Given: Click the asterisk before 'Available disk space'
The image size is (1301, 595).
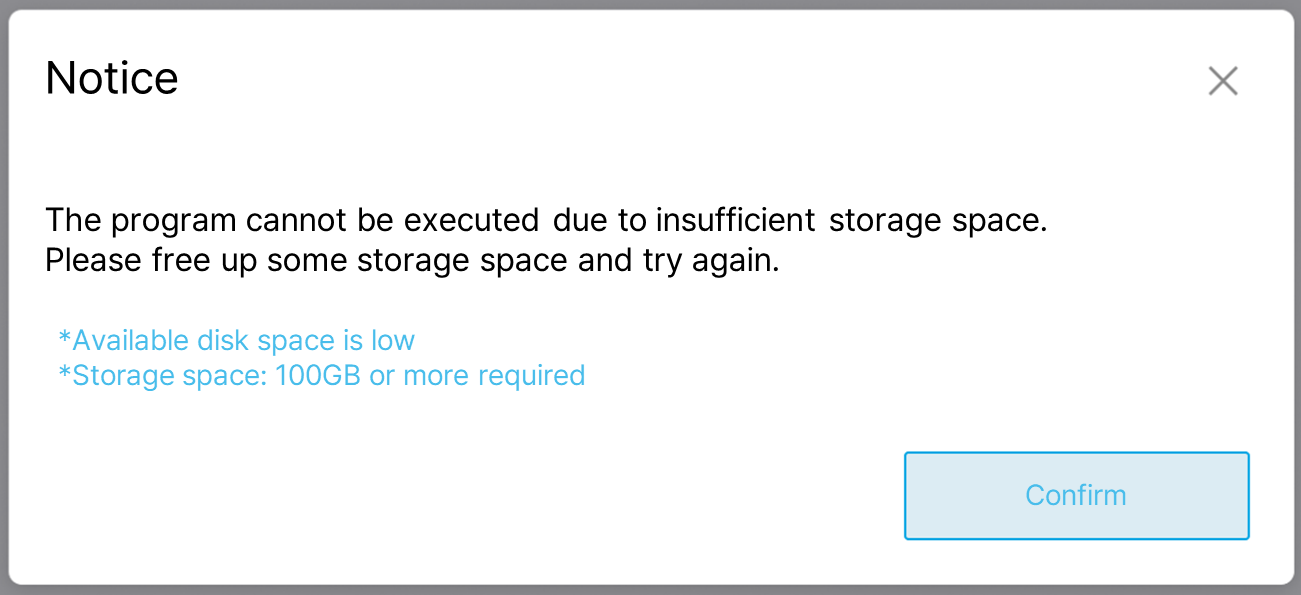Looking at the screenshot, I should coord(65,339).
